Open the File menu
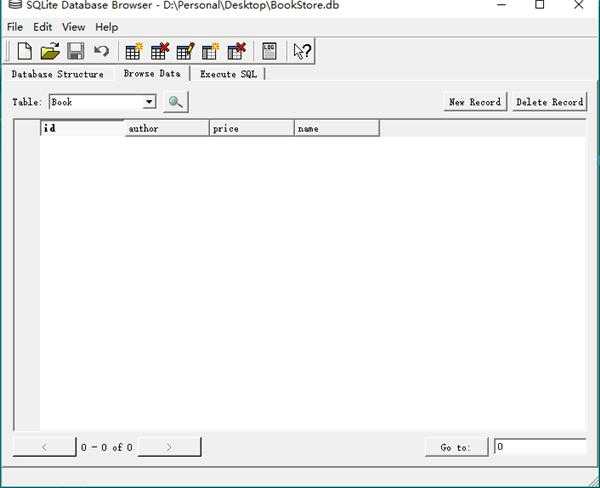Screen dimensions: 600x488 [15, 27]
